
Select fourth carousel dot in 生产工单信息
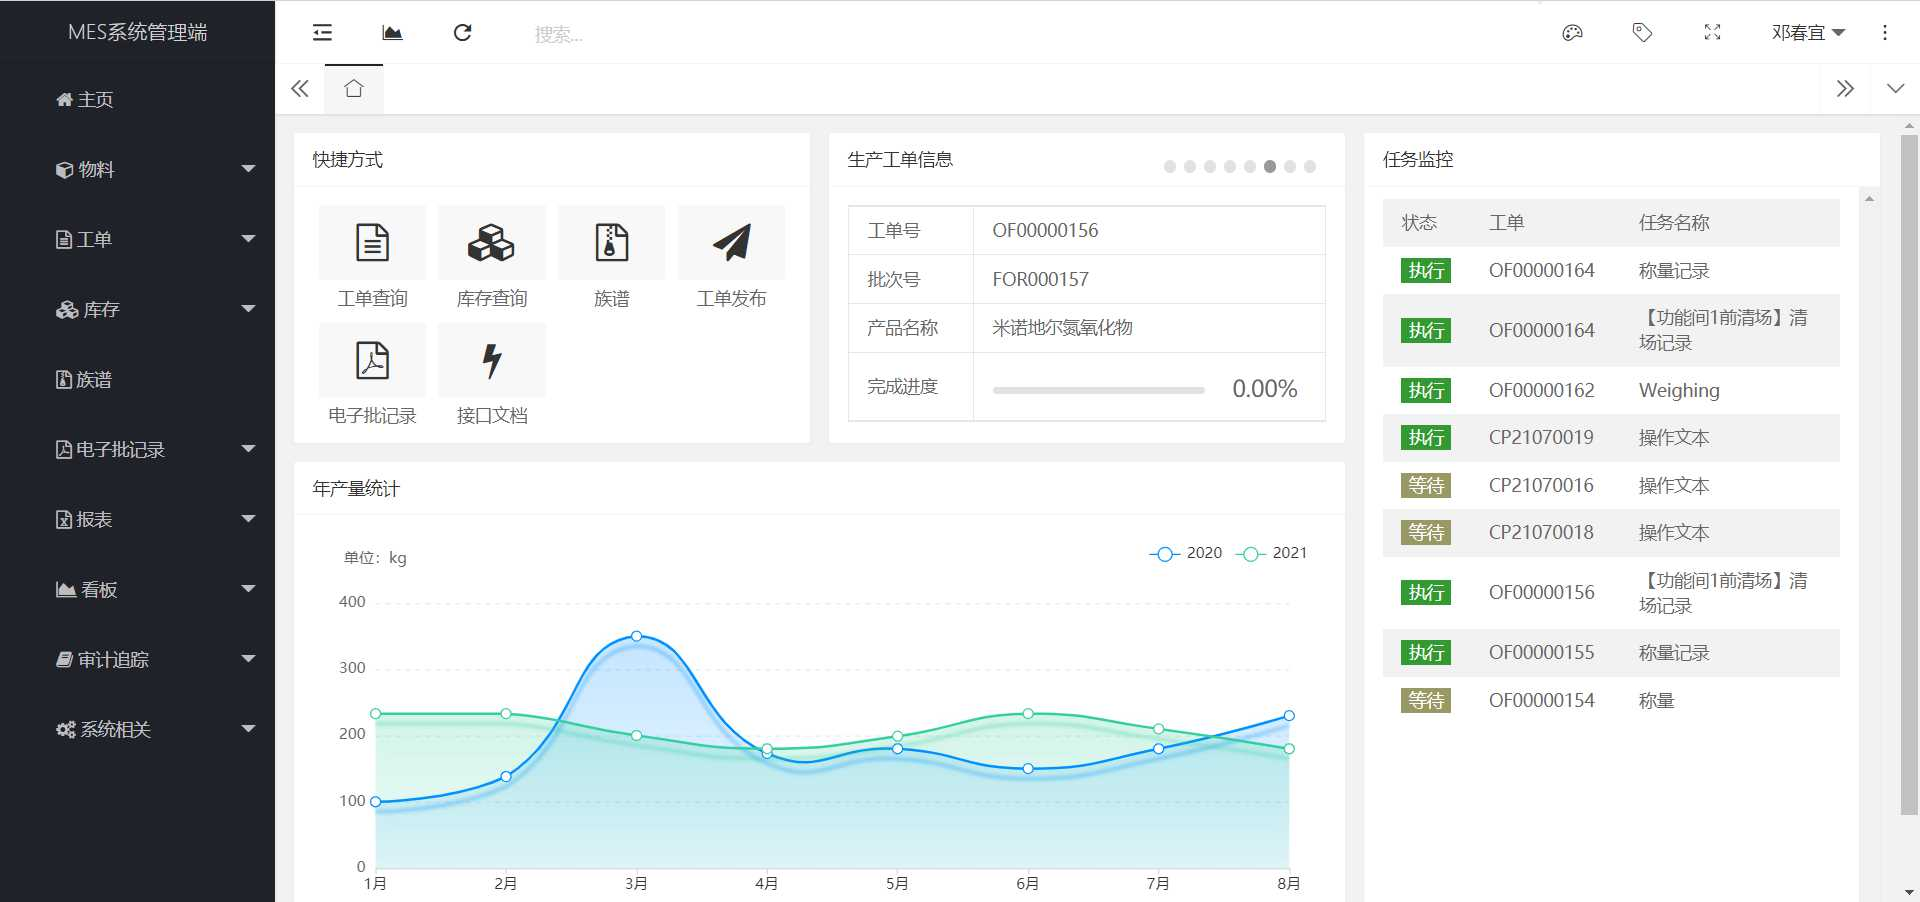coord(1230,167)
